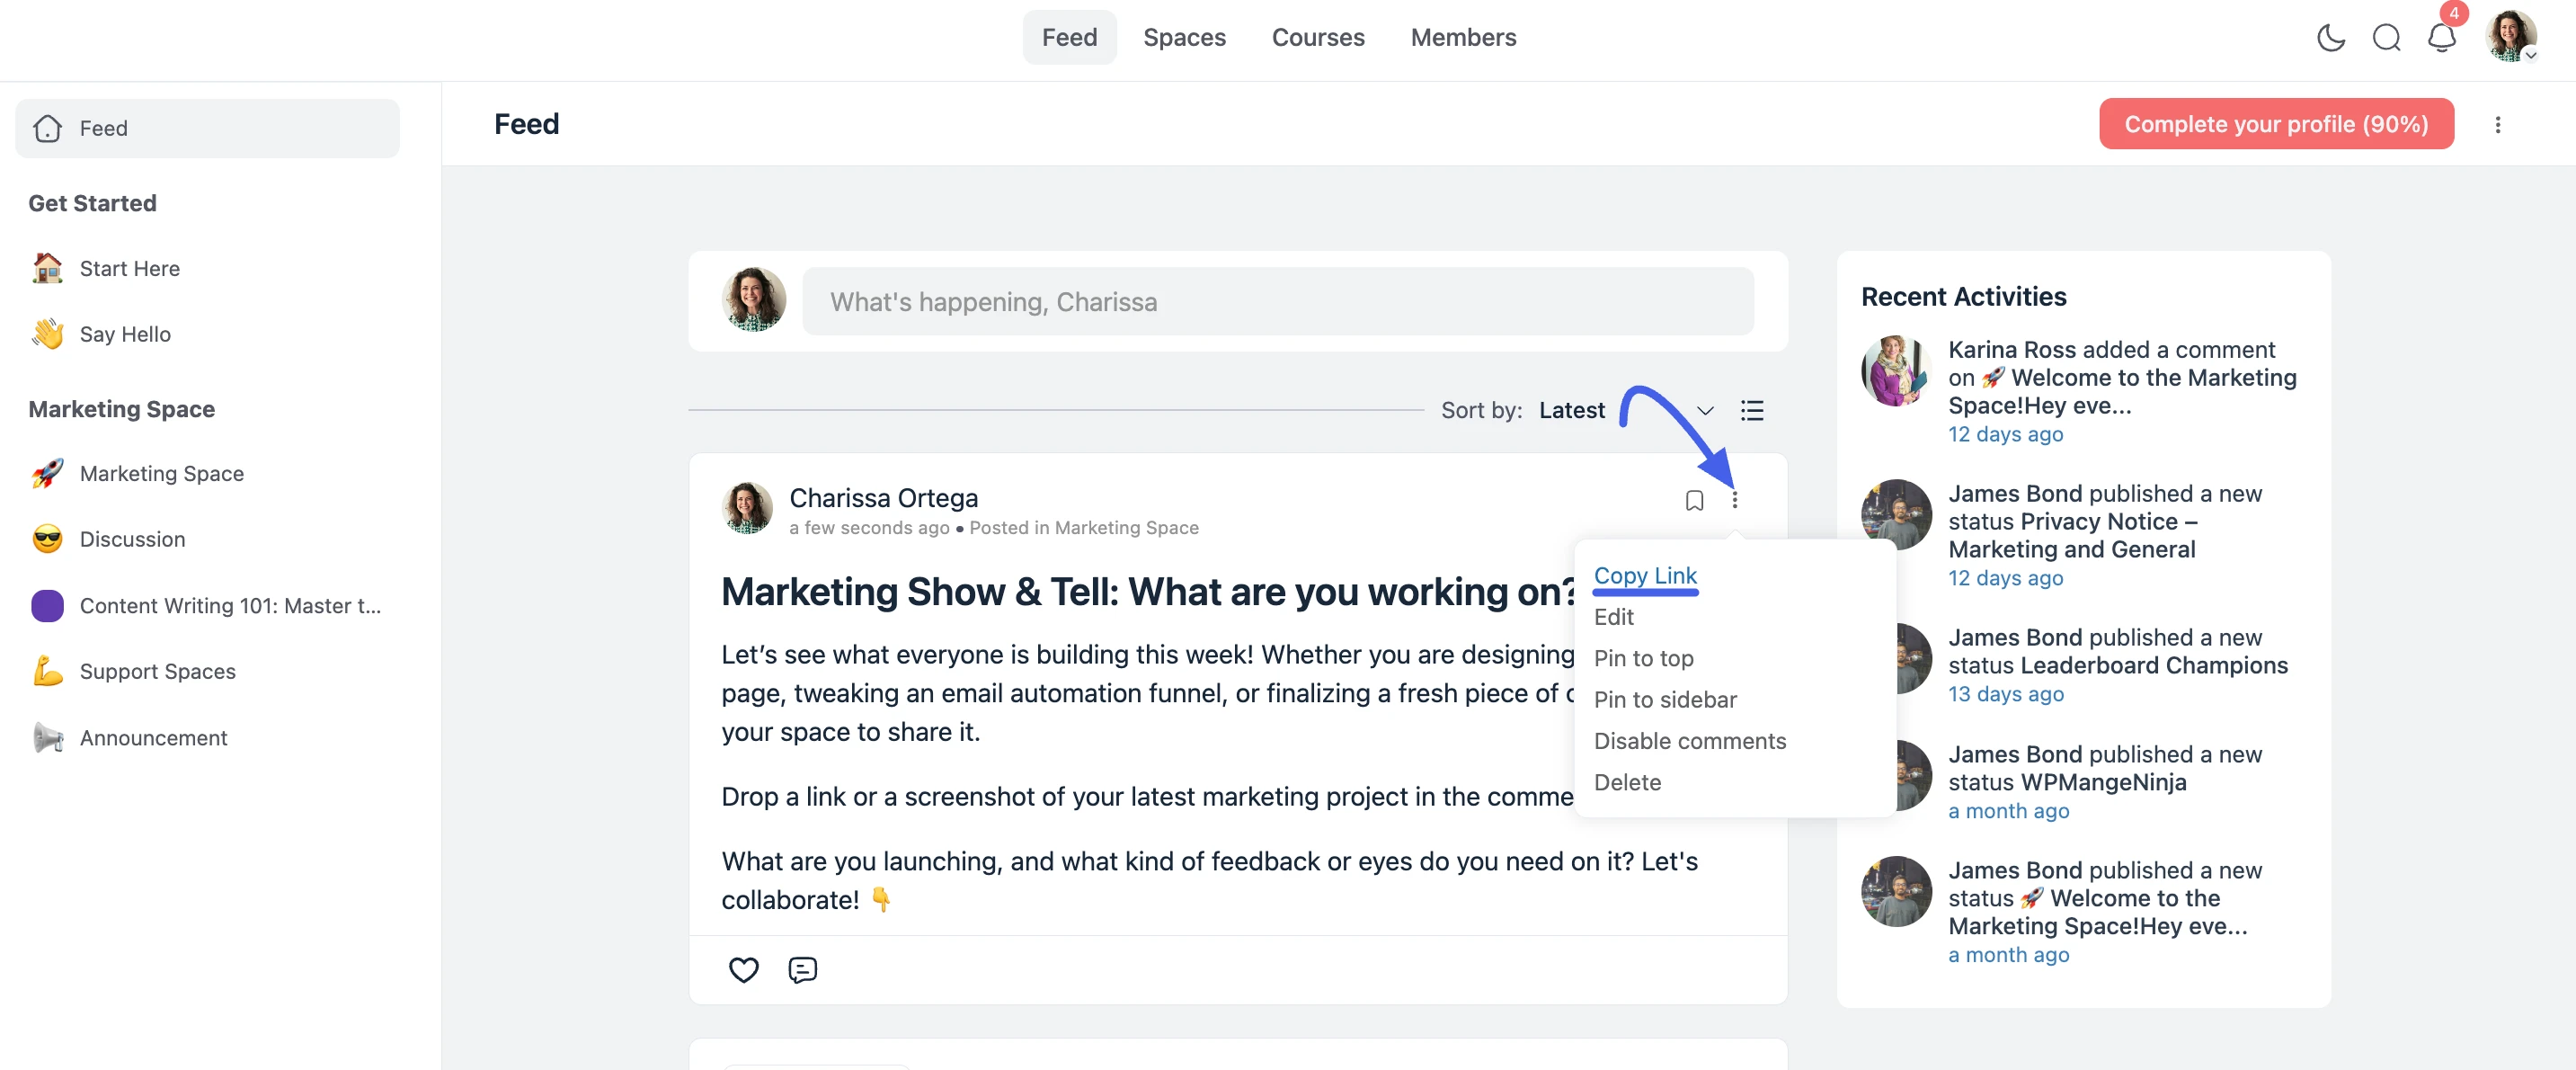Open Start Here in sidebar

coord(129,268)
